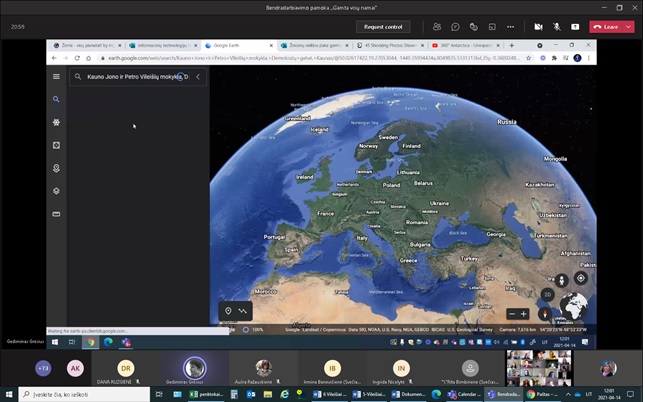Open Calendar Teams taskbar item
This screenshot has height=402, width=645.
click(x=464, y=394)
